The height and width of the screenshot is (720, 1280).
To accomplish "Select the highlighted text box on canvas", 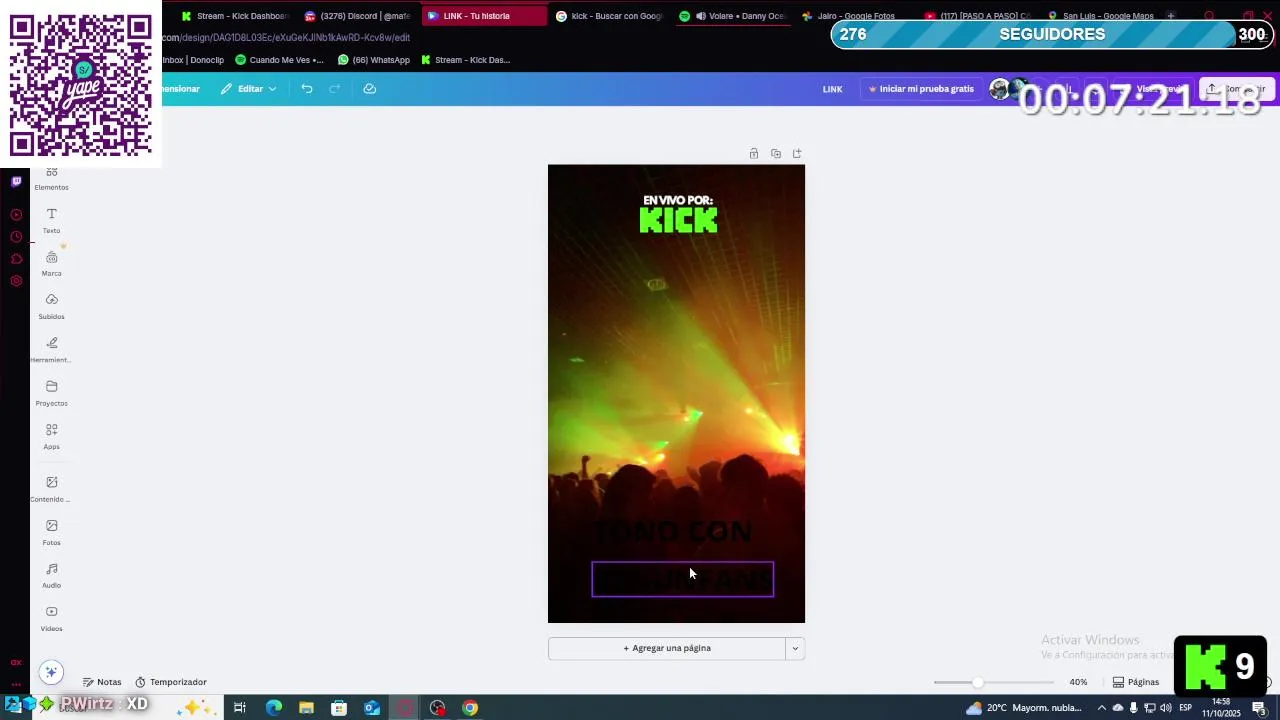I will point(682,579).
